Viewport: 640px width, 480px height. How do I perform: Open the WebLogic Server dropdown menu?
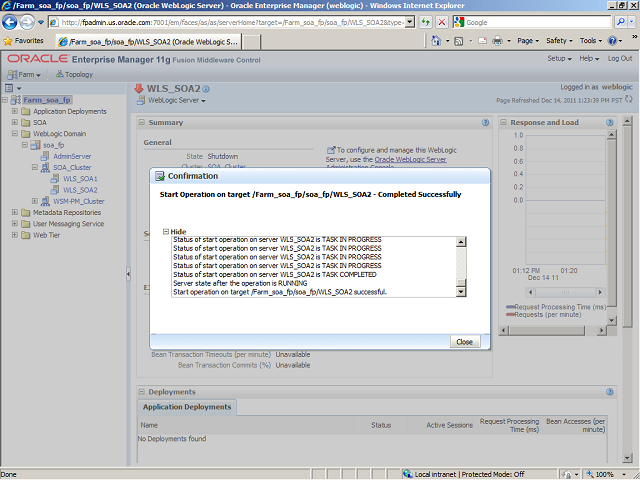tap(177, 100)
